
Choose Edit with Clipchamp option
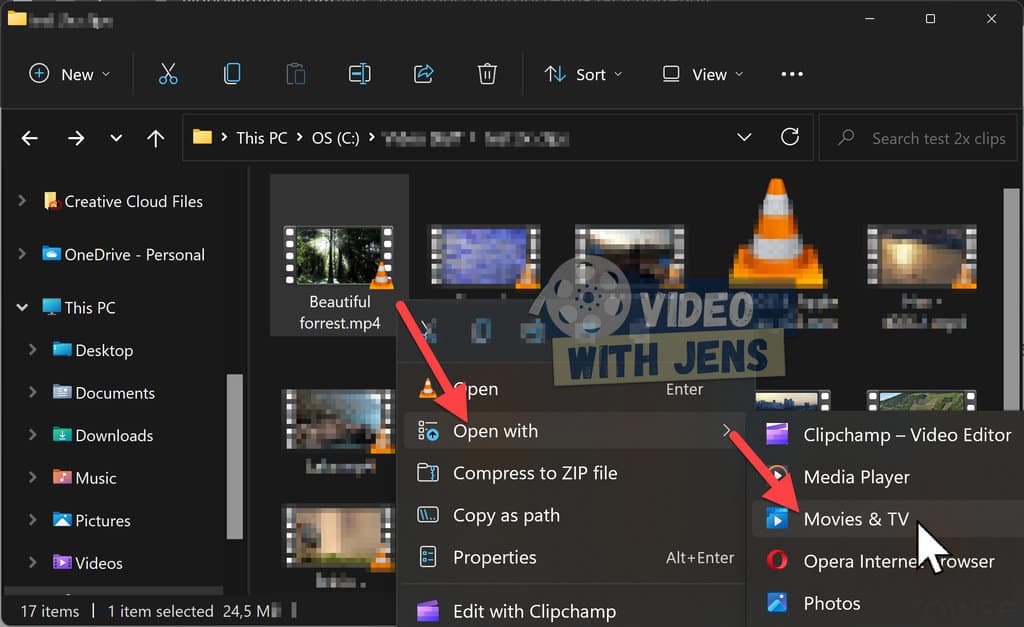[575, 611]
